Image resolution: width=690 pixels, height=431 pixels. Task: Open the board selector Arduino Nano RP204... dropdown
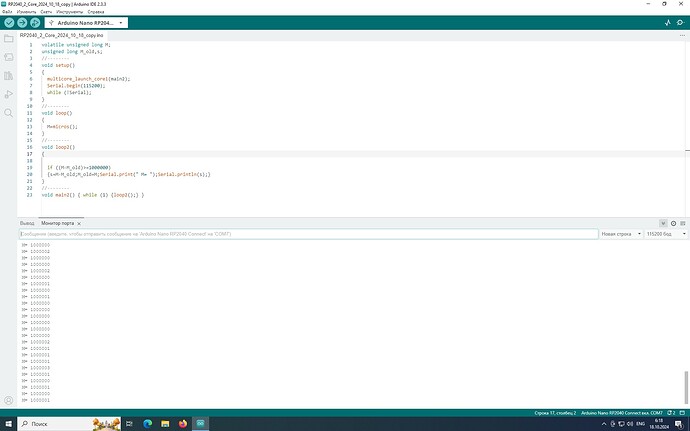click(86, 22)
